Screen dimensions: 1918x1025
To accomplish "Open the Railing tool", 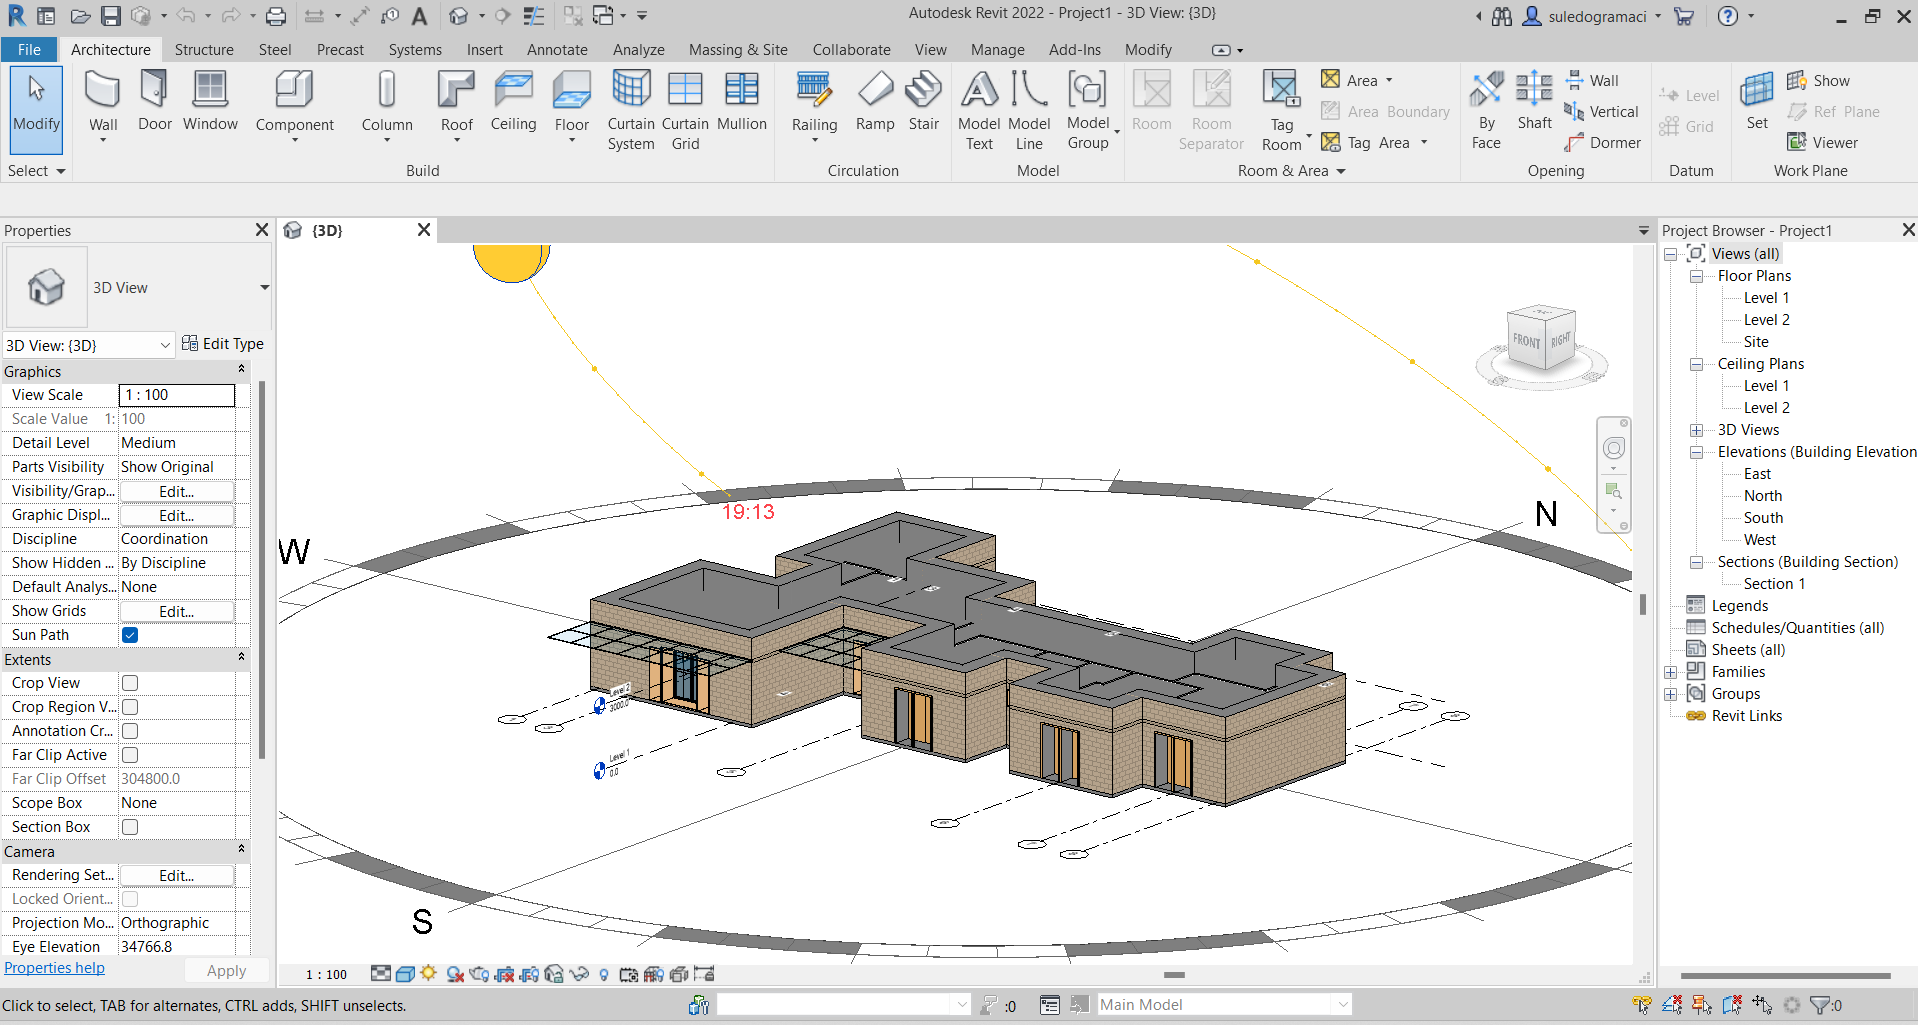I will point(813,100).
